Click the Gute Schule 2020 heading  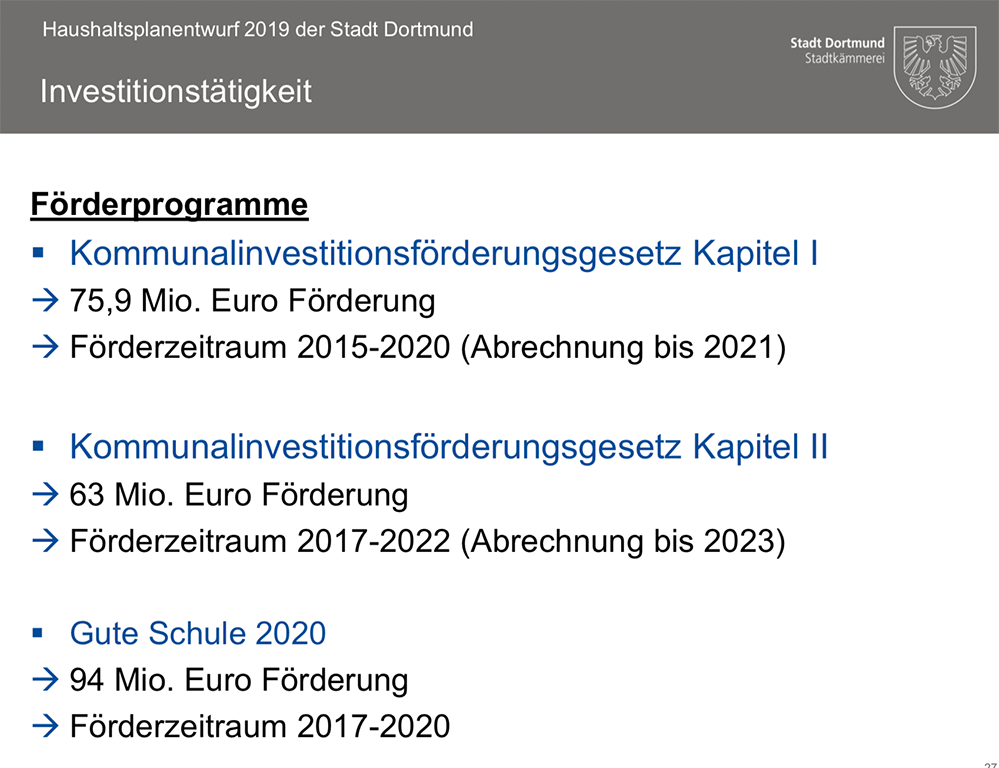(198, 633)
